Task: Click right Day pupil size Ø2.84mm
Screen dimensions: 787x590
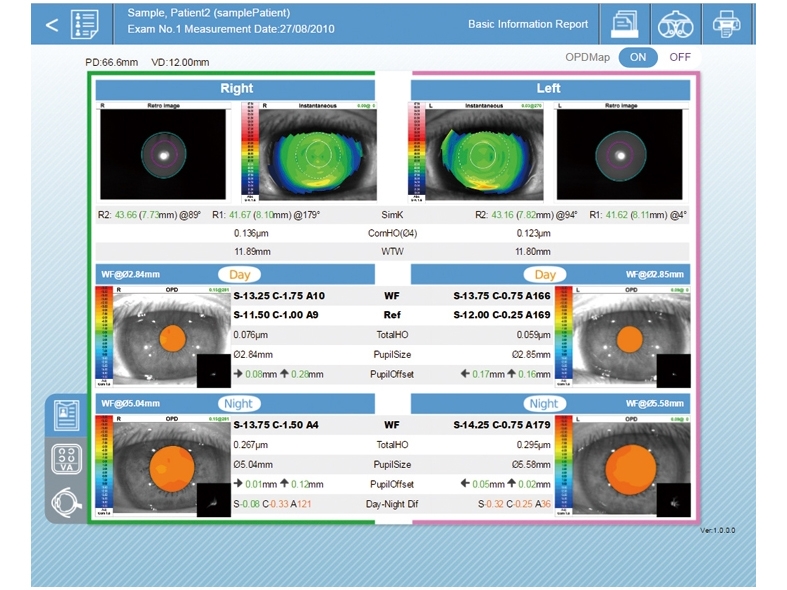Action: click(x=253, y=355)
